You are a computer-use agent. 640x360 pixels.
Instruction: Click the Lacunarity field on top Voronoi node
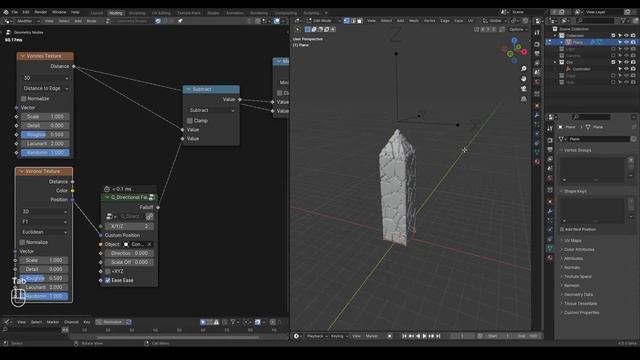(x=45, y=143)
